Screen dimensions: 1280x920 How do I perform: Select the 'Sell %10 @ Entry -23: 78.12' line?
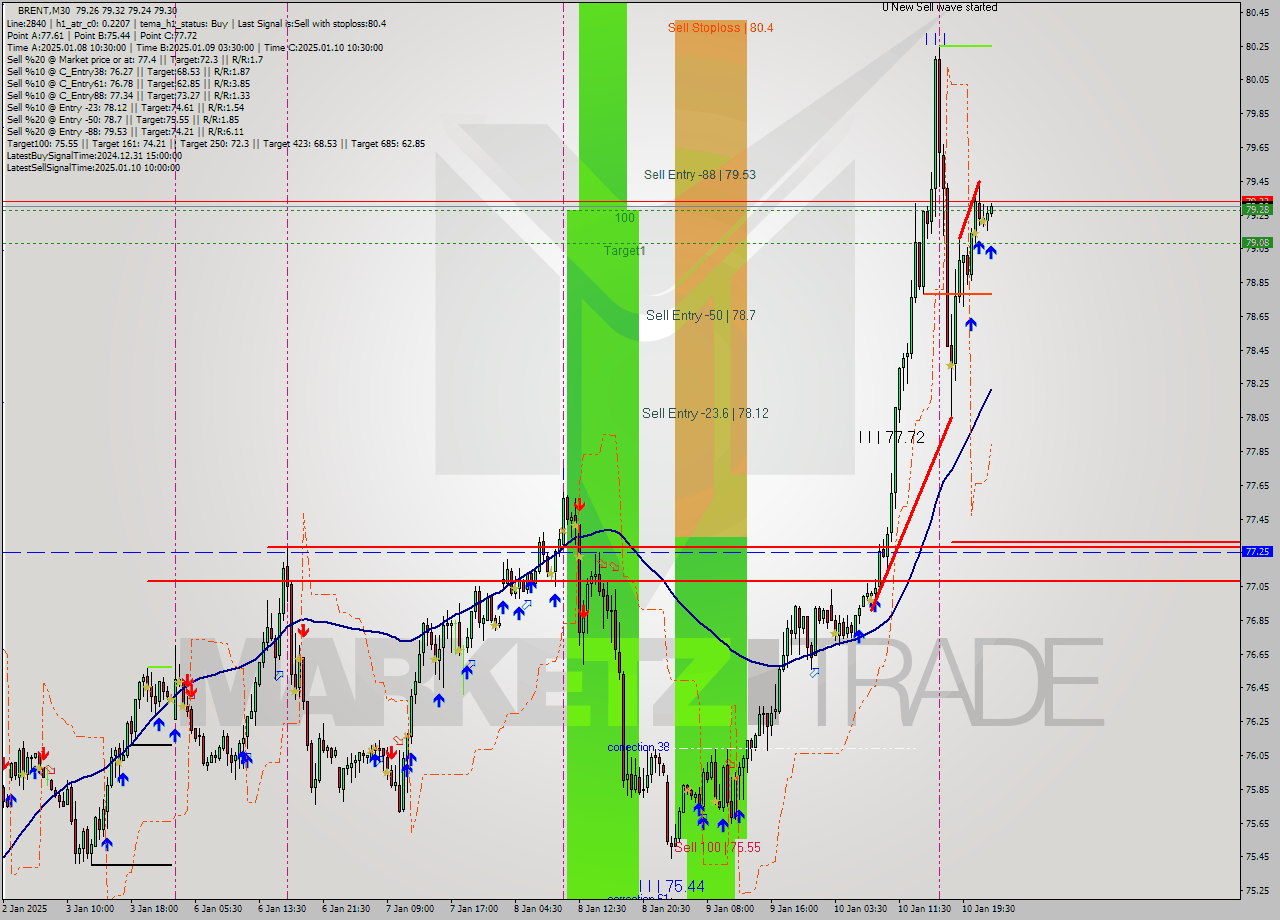coord(125,107)
